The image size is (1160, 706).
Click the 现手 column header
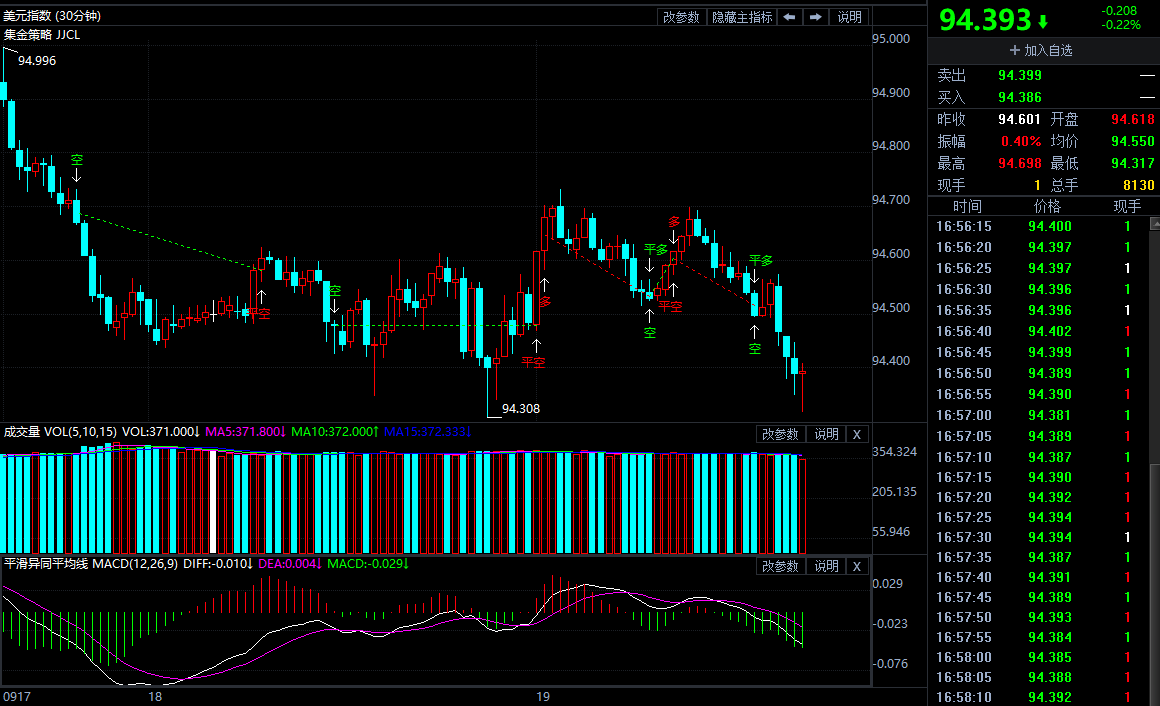pyautogui.click(x=1127, y=206)
